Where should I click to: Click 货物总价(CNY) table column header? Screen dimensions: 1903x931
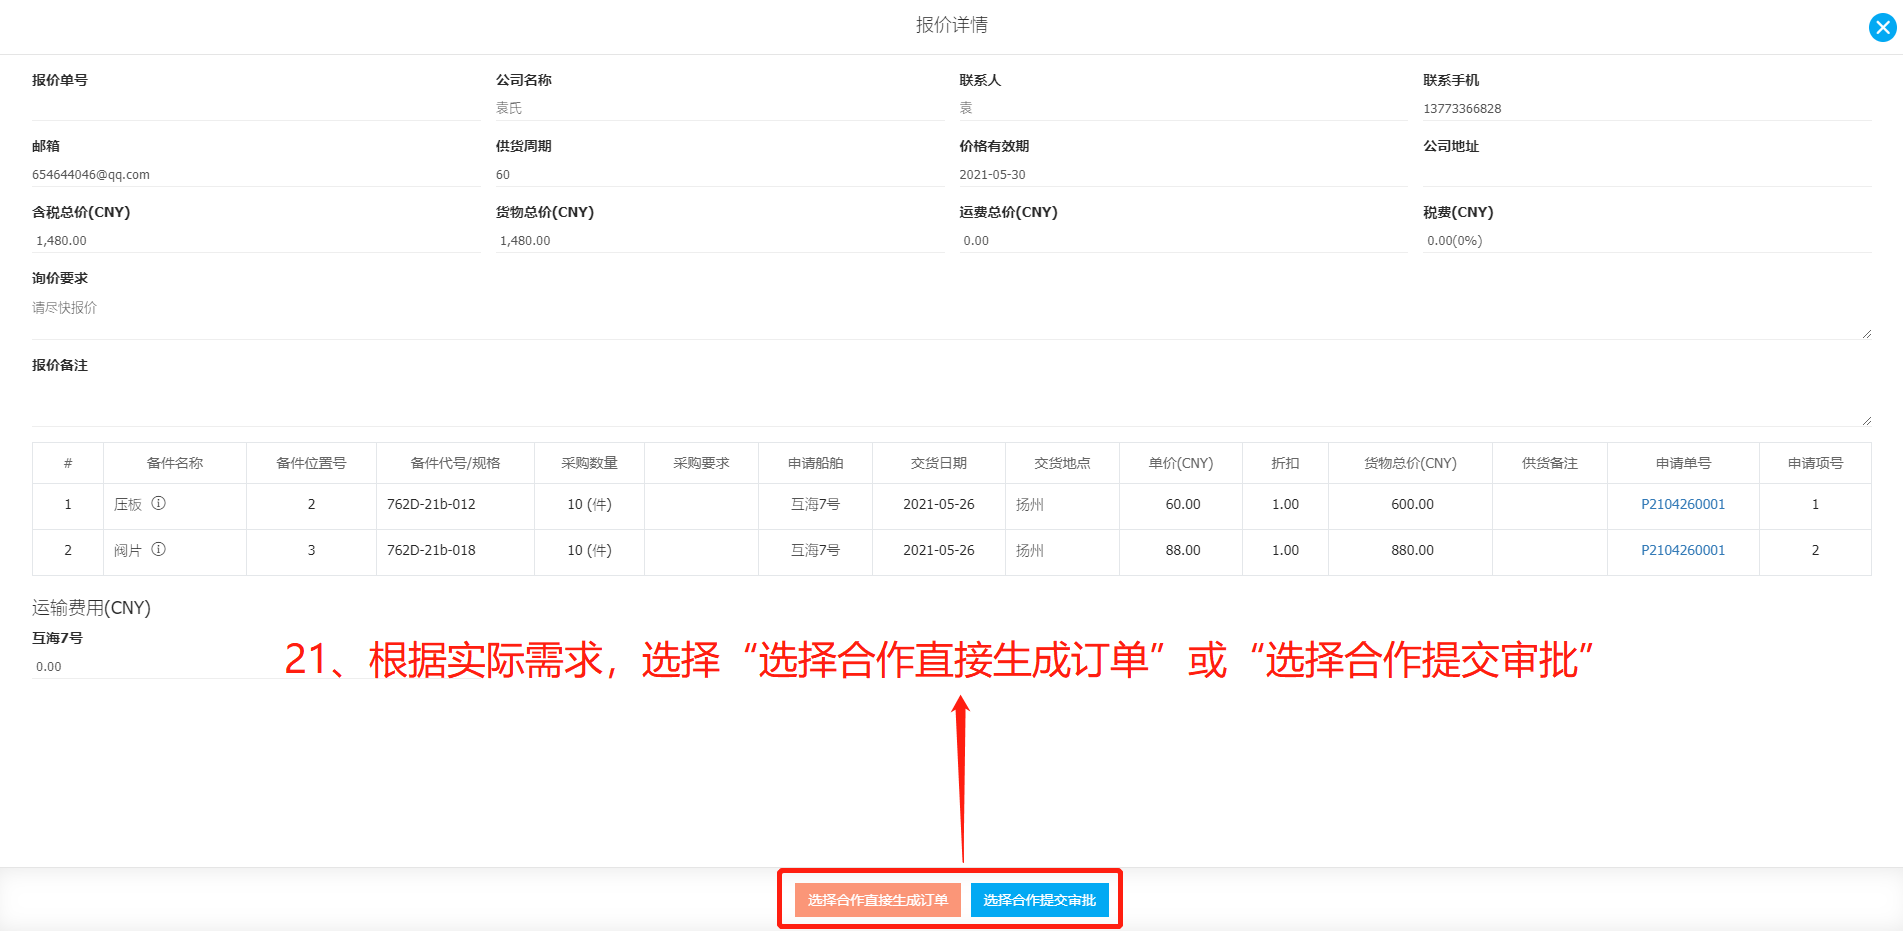click(1410, 463)
